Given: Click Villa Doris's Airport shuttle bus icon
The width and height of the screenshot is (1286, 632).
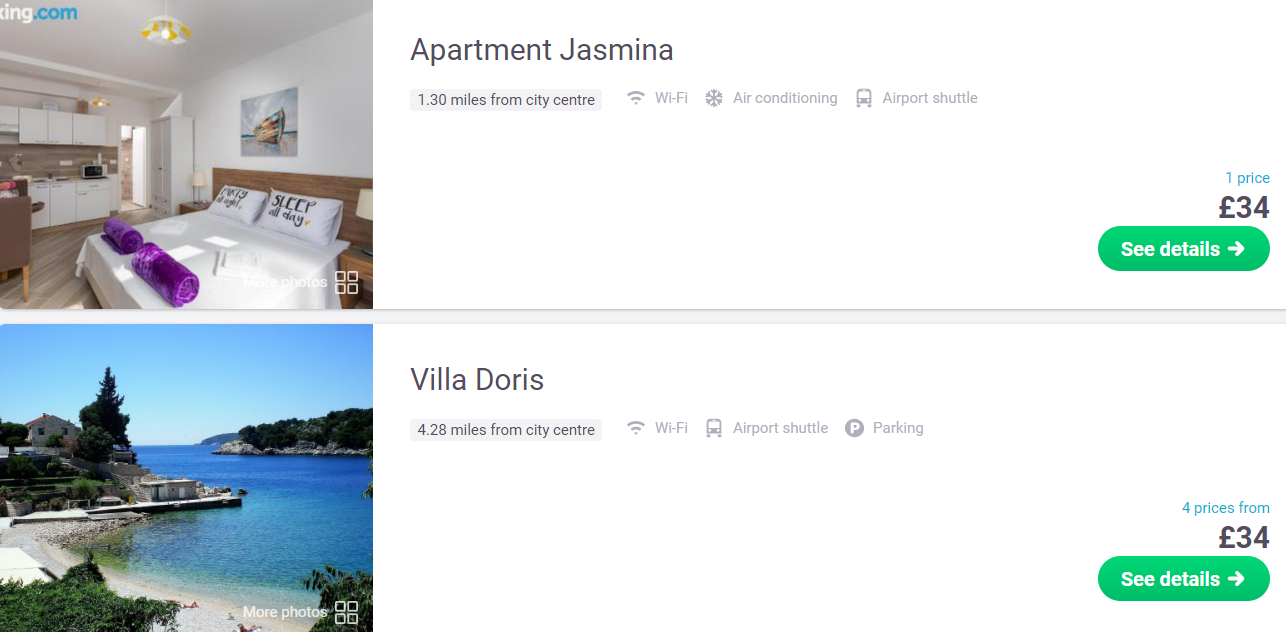Looking at the screenshot, I should pyautogui.click(x=714, y=428).
